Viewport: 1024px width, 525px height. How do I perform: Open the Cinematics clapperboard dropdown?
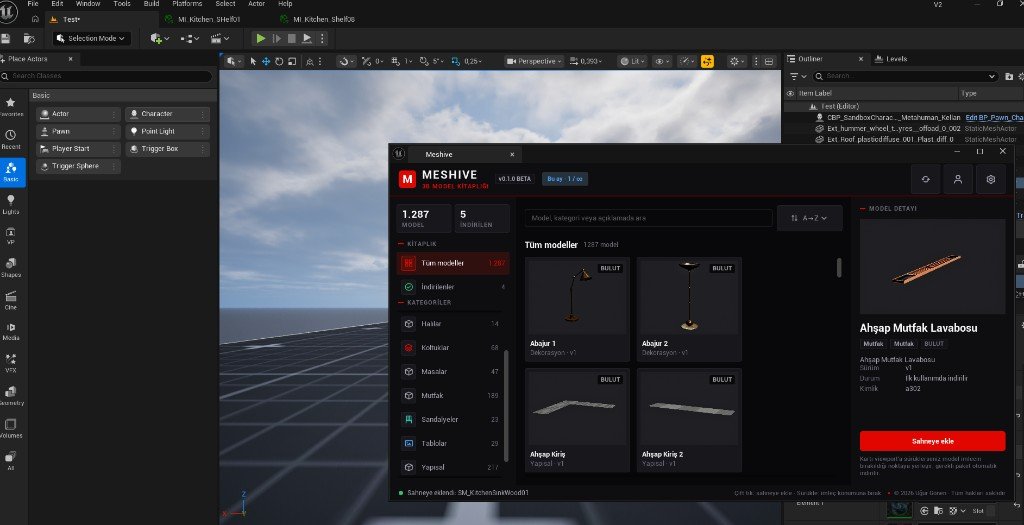[219, 39]
